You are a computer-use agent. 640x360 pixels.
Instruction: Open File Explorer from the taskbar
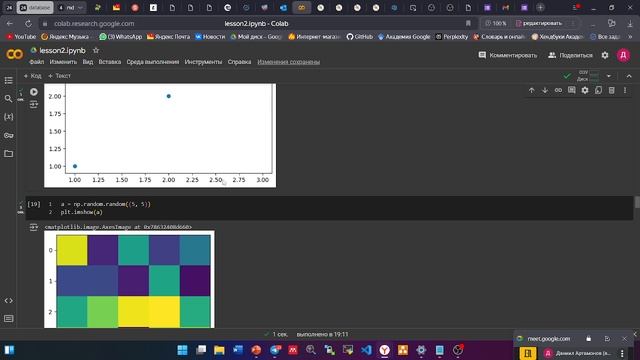click(x=219, y=350)
